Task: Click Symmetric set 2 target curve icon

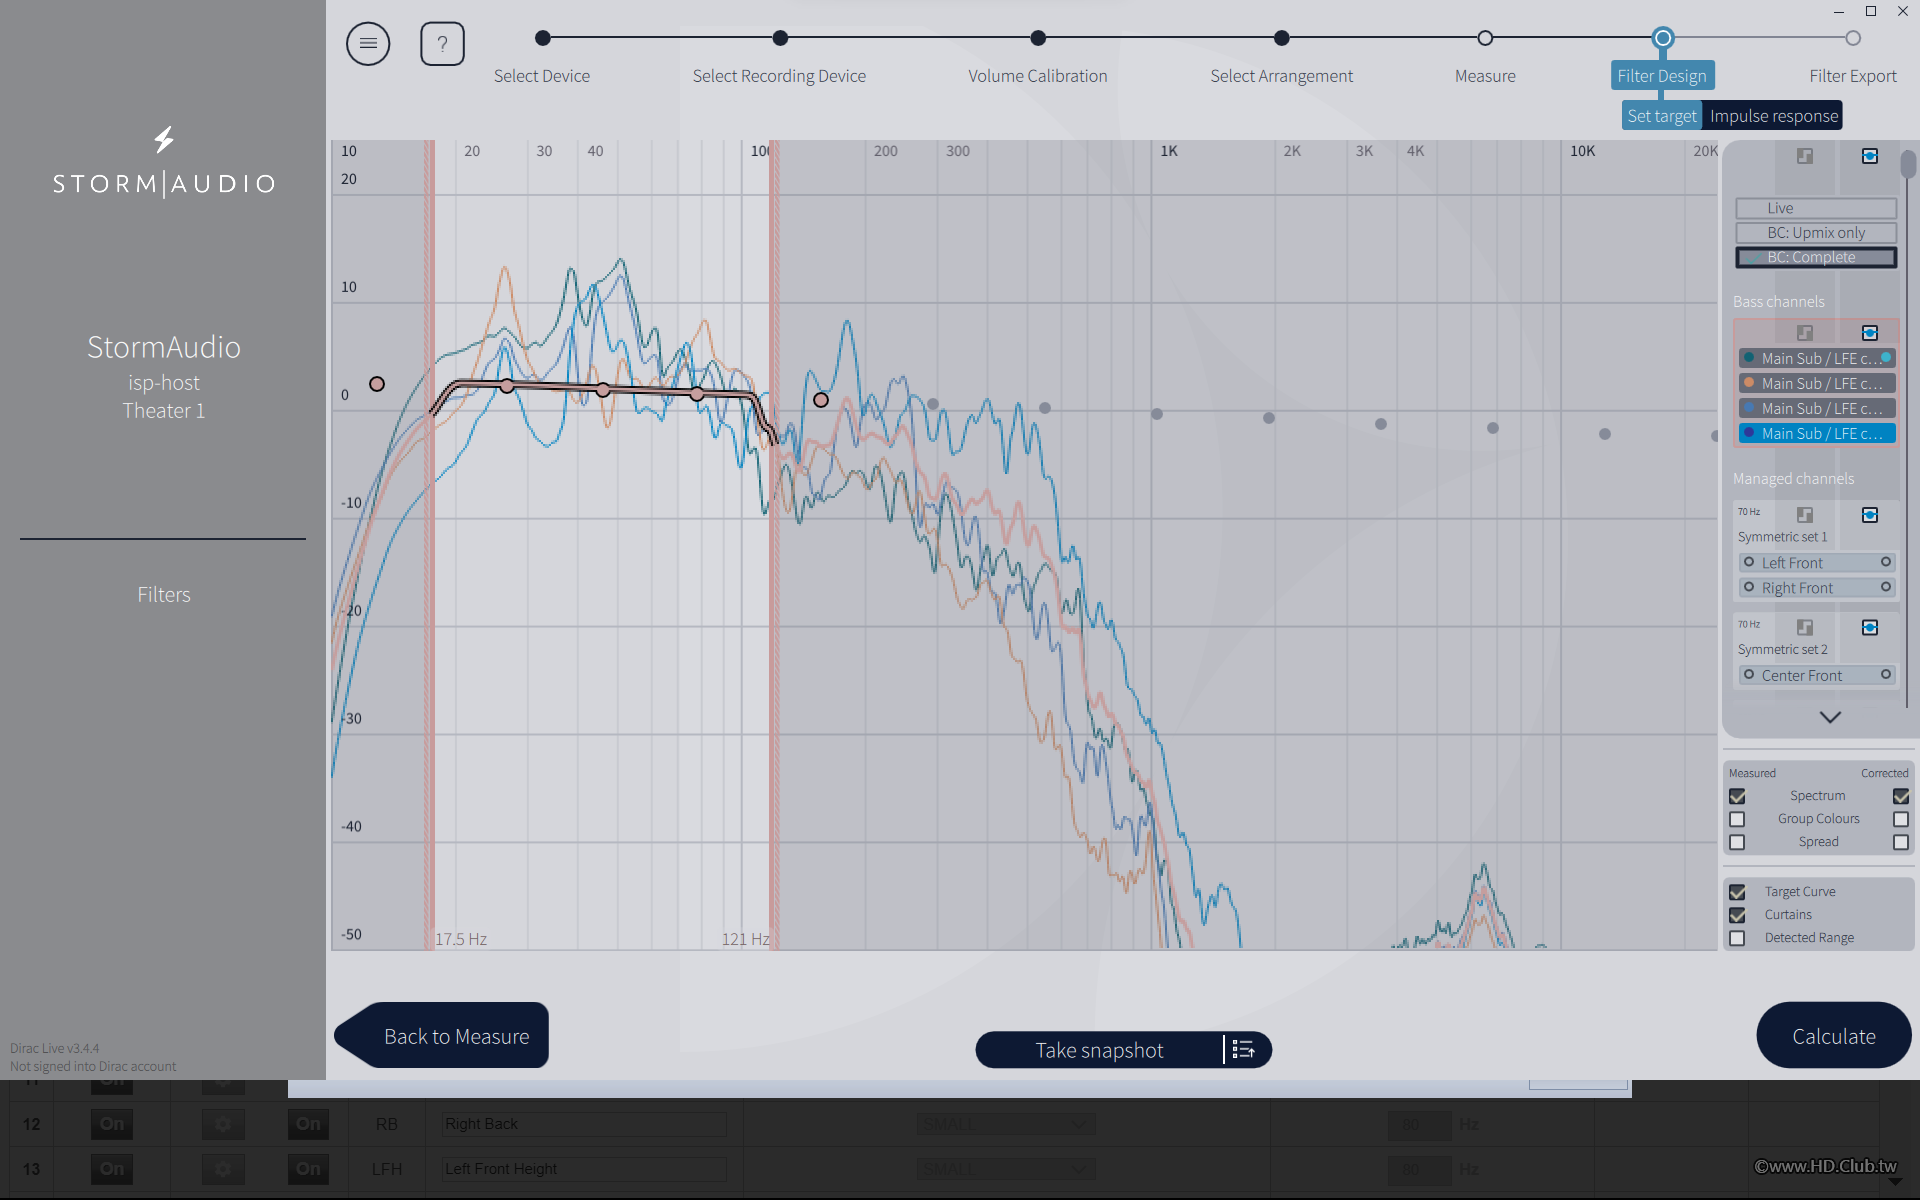Action: [x=1805, y=628]
